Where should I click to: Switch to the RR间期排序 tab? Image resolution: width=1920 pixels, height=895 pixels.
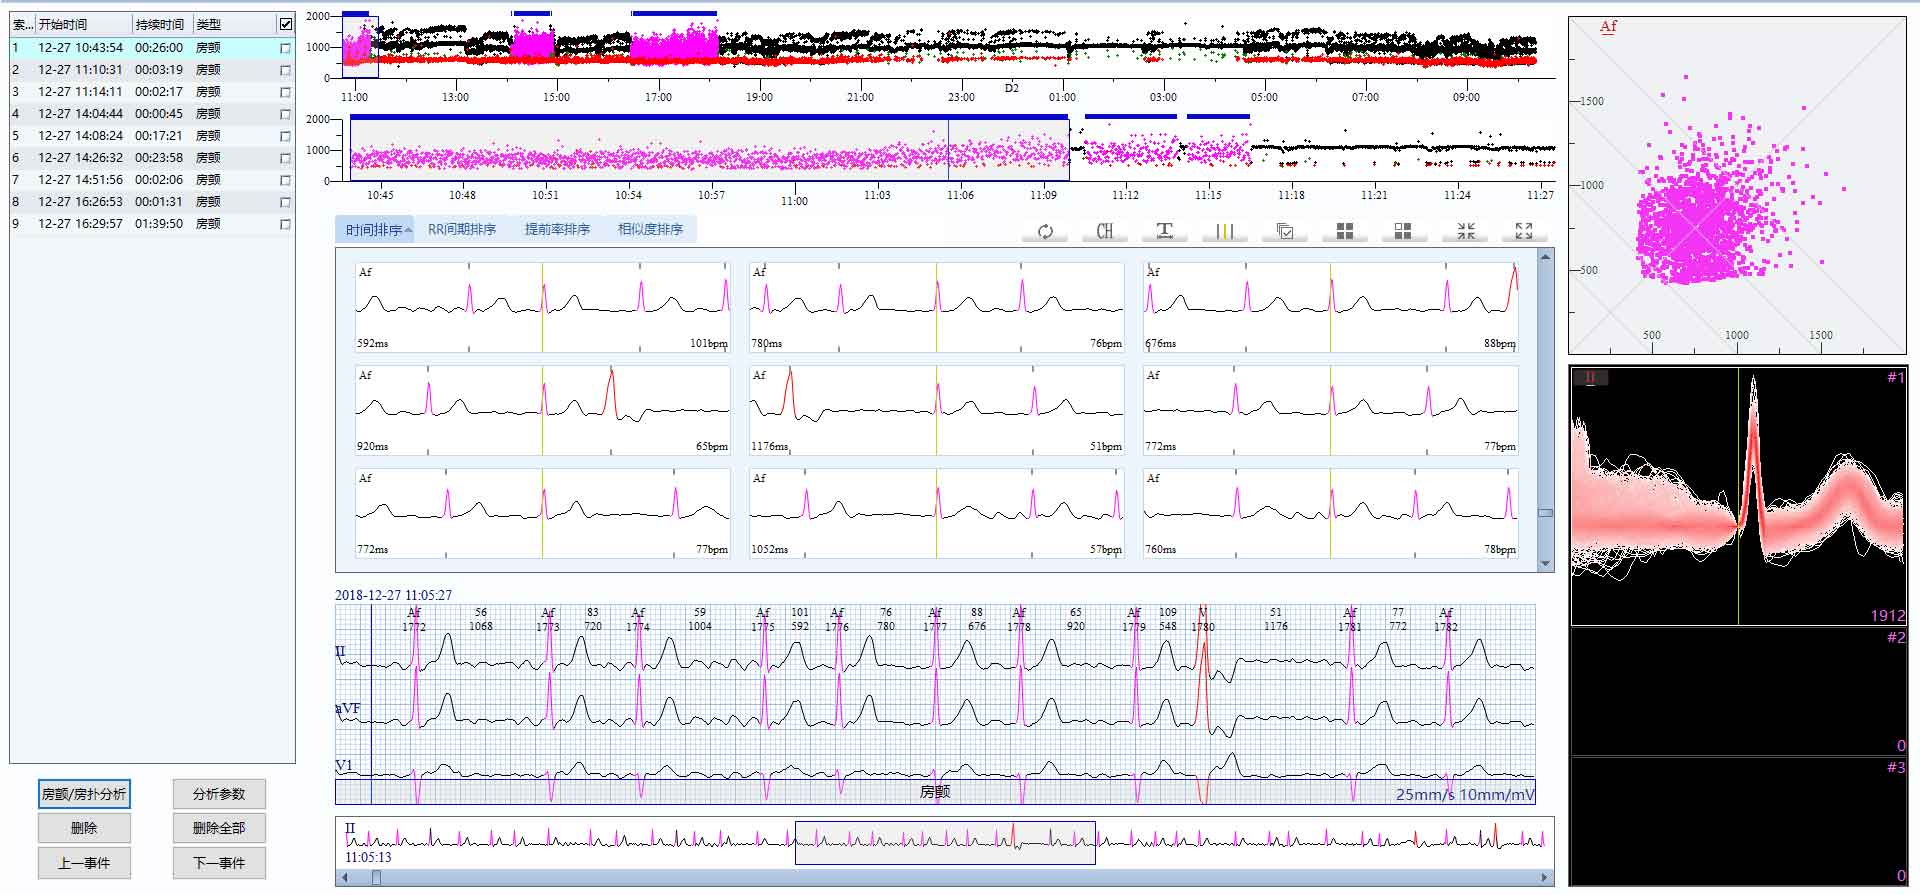pos(462,229)
